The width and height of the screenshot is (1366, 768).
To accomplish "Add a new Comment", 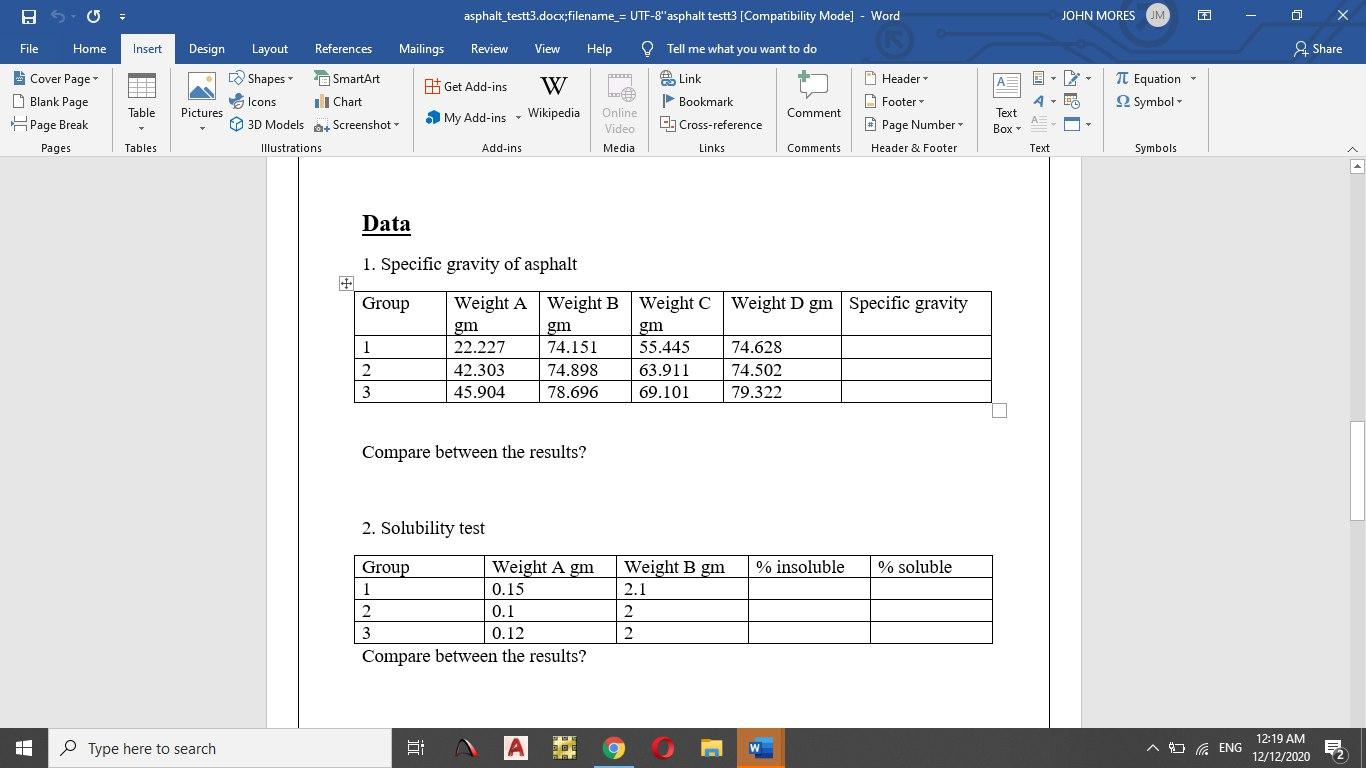I will tap(814, 96).
